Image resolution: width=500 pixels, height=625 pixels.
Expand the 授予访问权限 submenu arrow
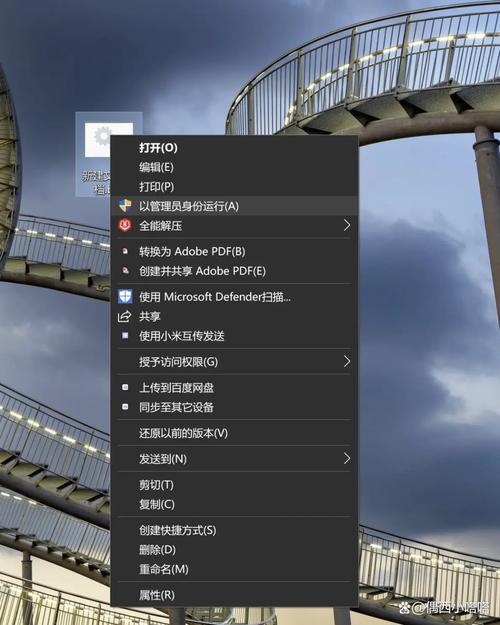tap(347, 362)
